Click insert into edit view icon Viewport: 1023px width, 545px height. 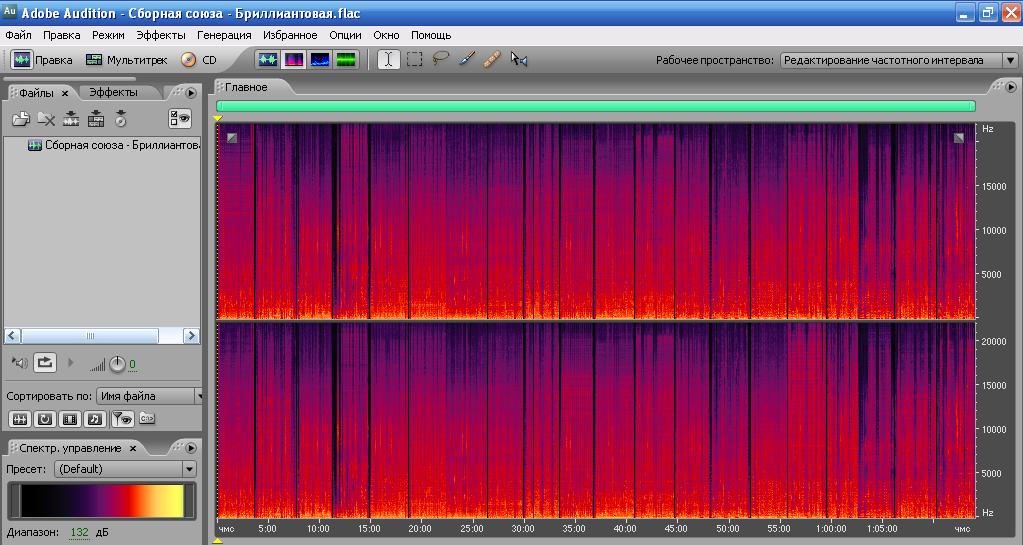(x=71, y=118)
